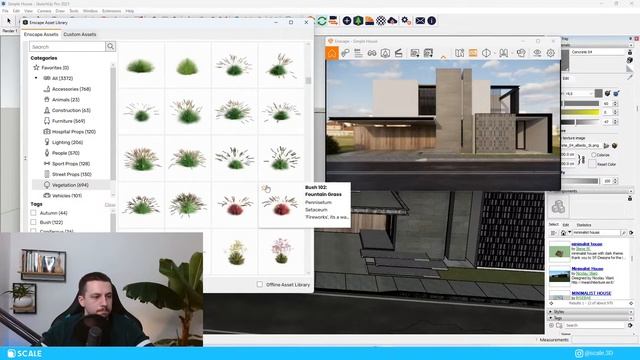This screenshot has height=360, width=640.
Task: Select the SketchUp arrow Select tool
Action: pos(9,21)
